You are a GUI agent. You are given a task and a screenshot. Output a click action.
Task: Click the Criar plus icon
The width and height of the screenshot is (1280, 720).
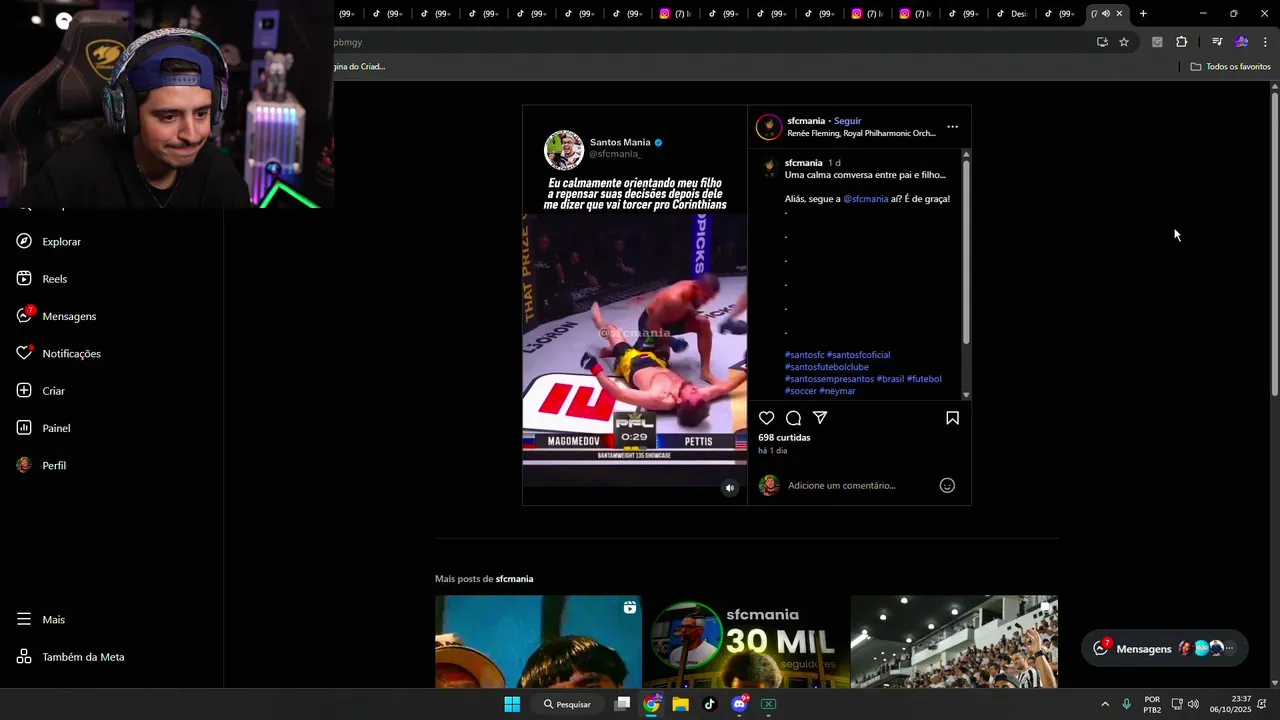[24, 391]
